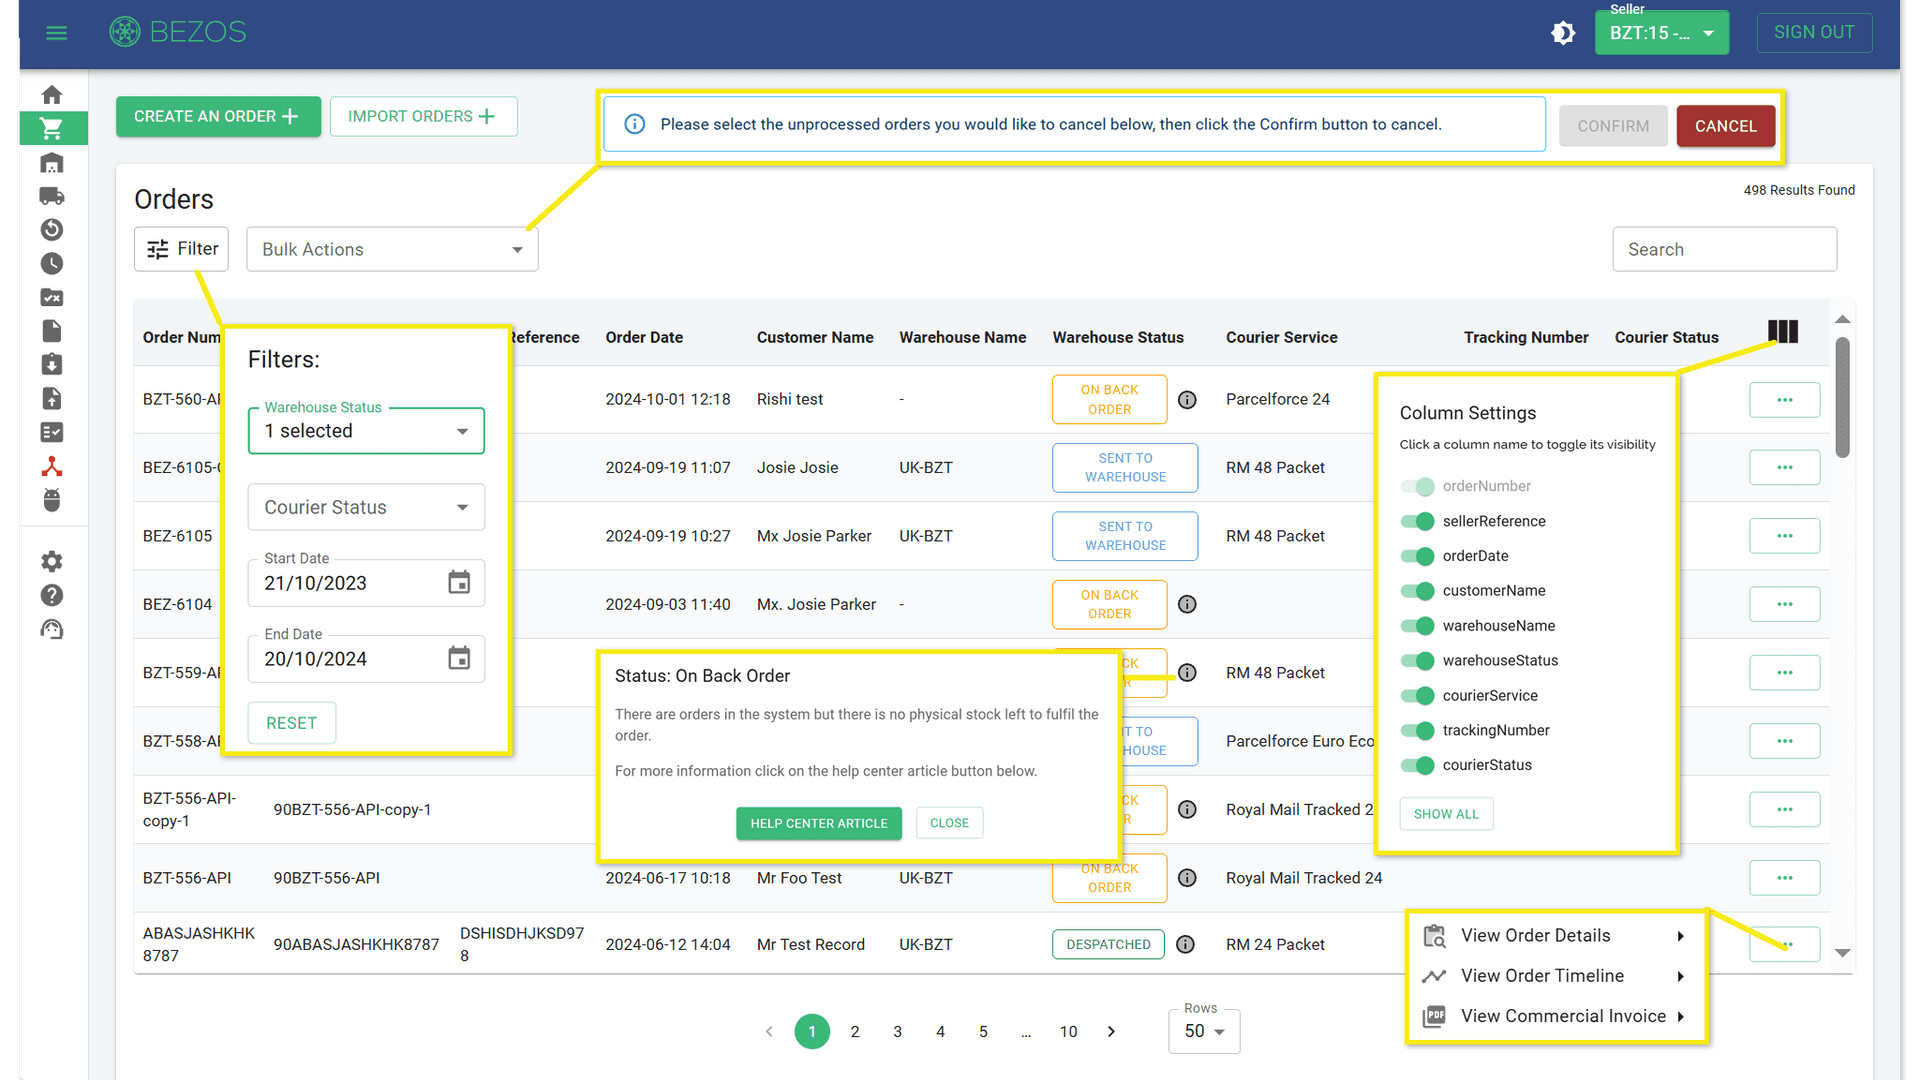Select View Order Timeline menu item

[1556, 976]
